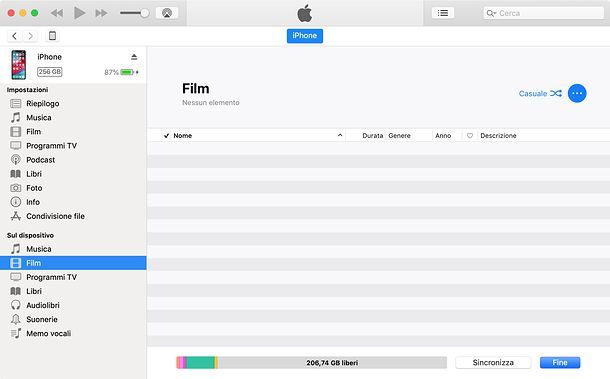Screen dimensions: 610x379
Task: Sort by Genere column
Action: pyautogui.click(x=400, y=135)
